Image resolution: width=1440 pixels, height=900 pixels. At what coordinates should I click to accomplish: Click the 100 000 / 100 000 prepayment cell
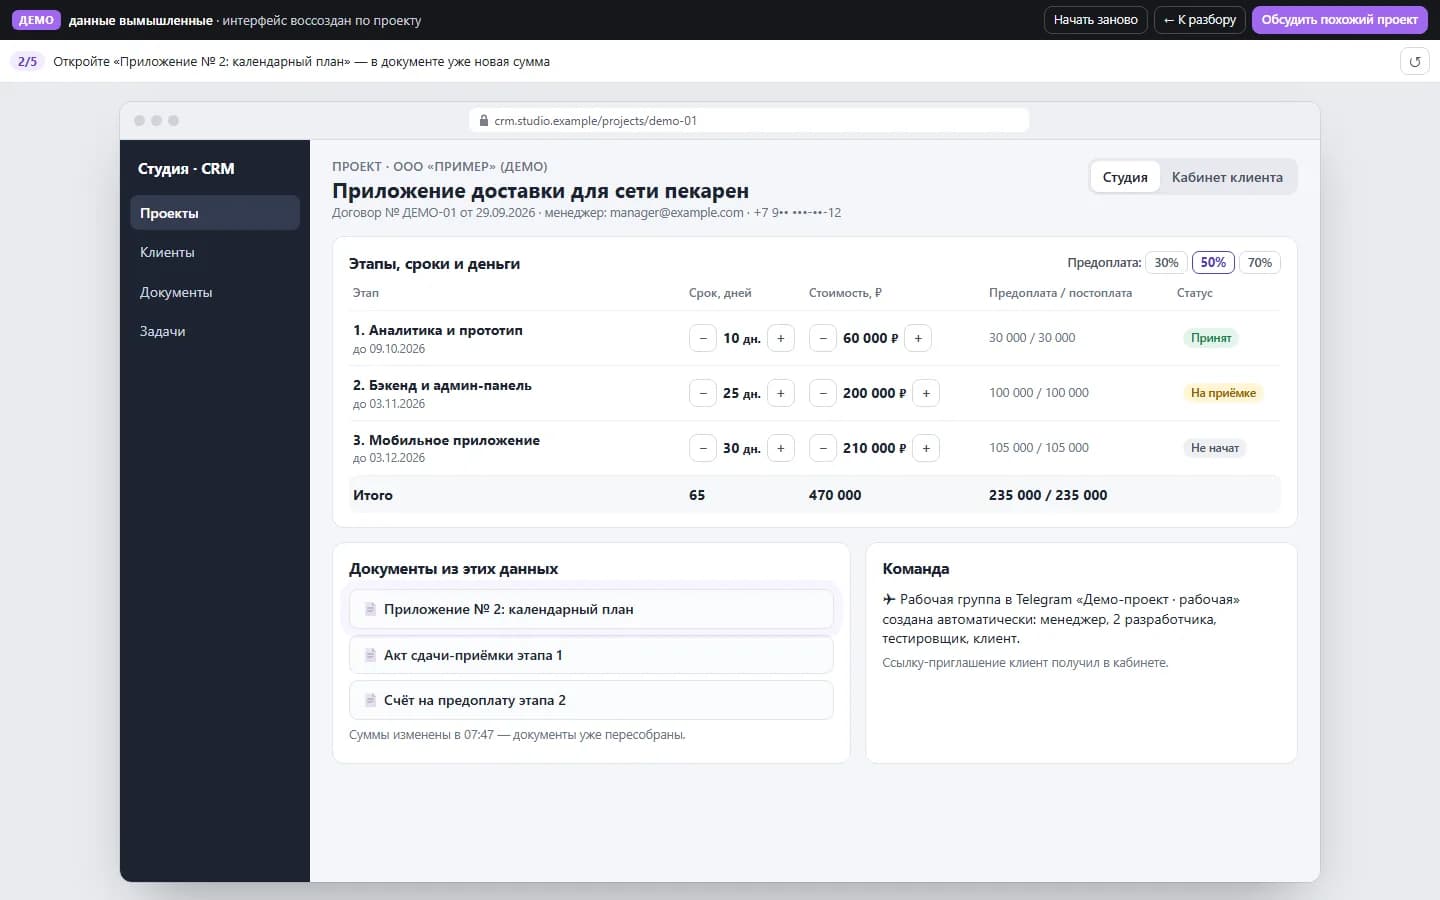point(1039,393)
